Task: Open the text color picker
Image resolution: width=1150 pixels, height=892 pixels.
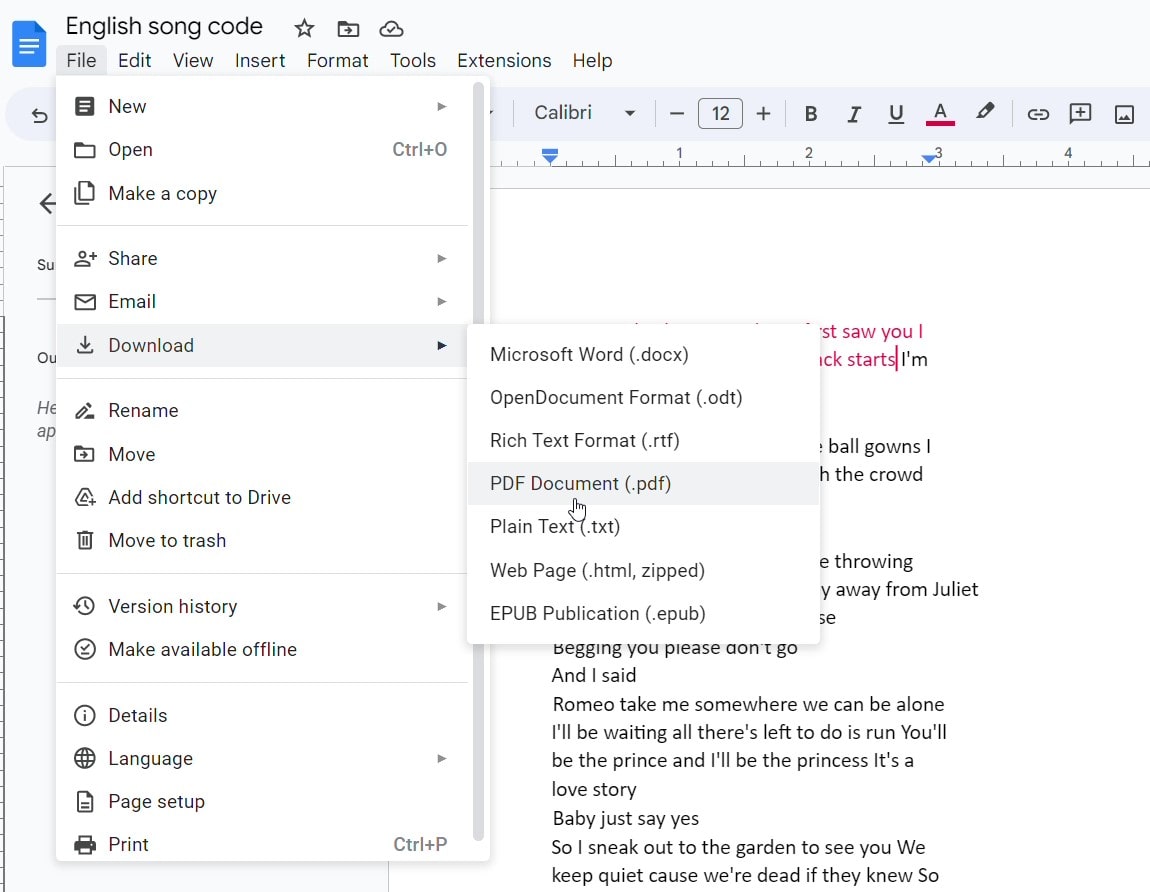Action: [940, 113]
